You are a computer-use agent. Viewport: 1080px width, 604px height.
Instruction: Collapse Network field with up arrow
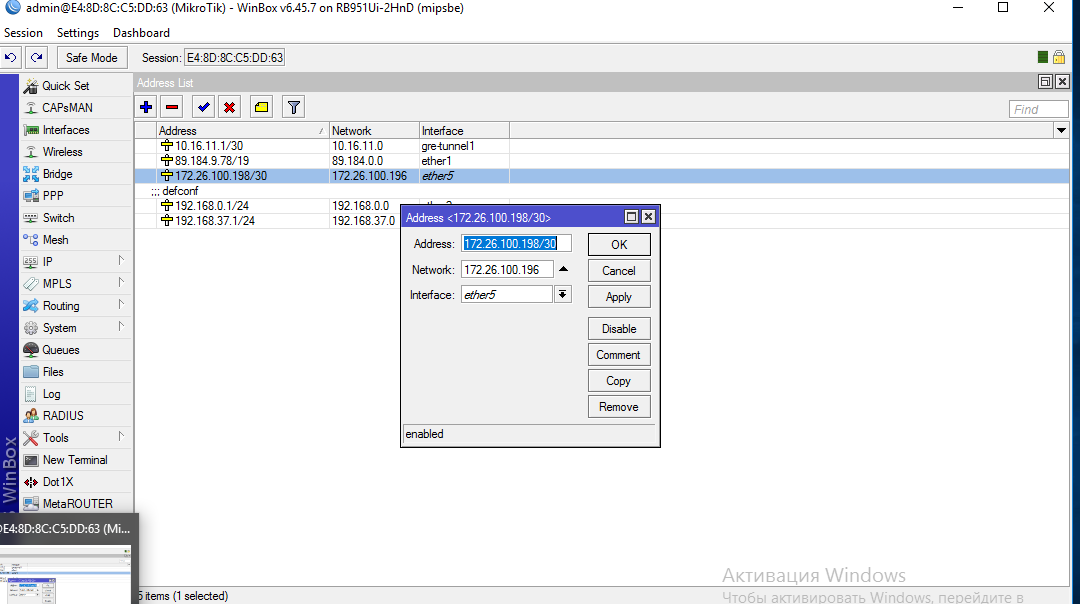pyautogui.click(x=563, y=269)
